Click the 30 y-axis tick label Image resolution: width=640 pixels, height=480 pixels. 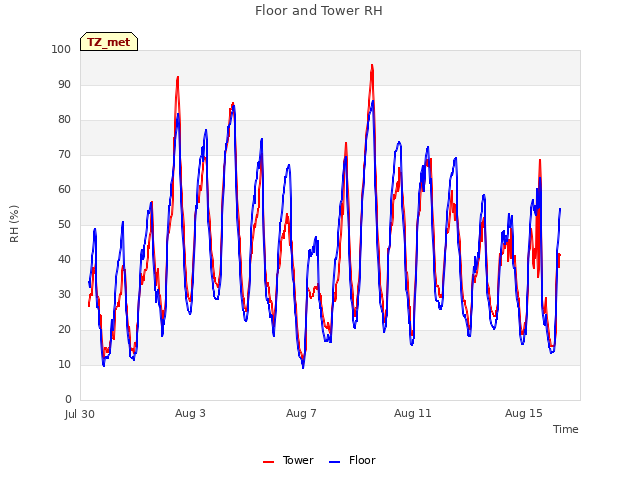tap(64, 294)
